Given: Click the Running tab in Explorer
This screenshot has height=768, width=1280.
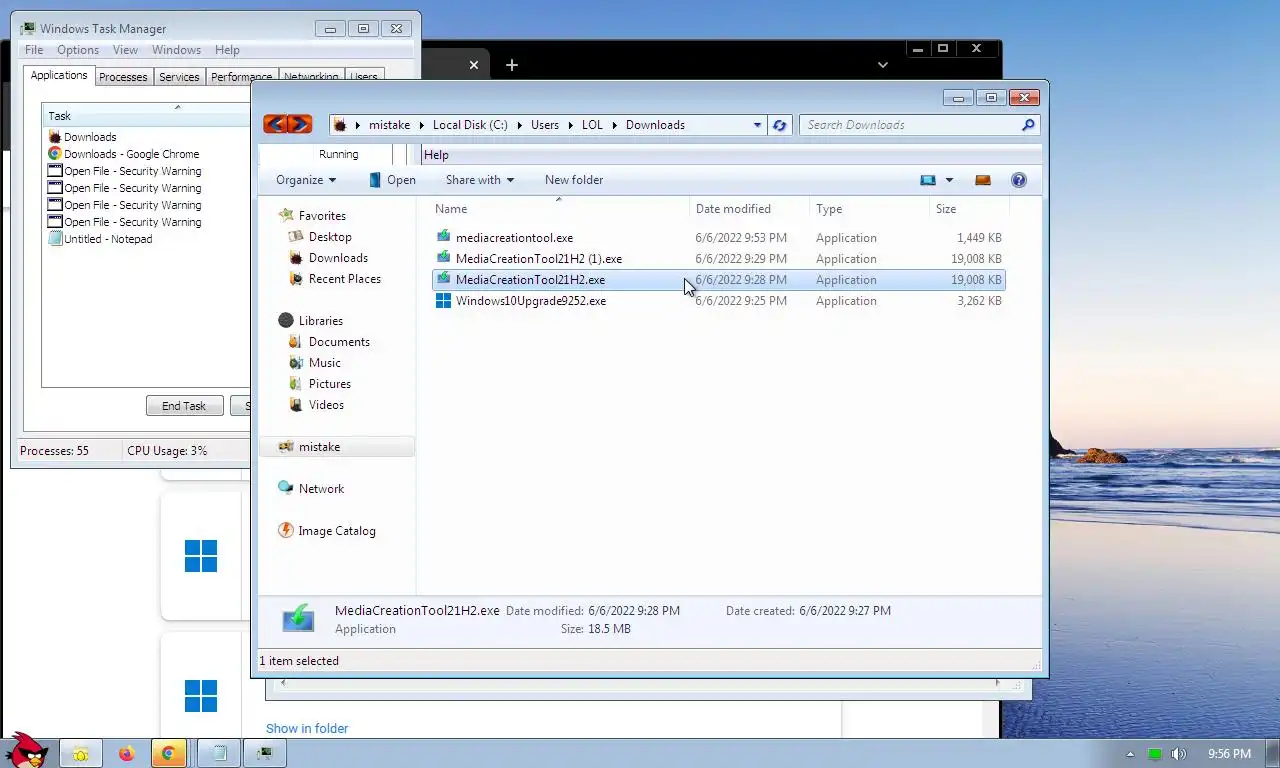Looking at the screenshot, I should click(x=338, y=154).
